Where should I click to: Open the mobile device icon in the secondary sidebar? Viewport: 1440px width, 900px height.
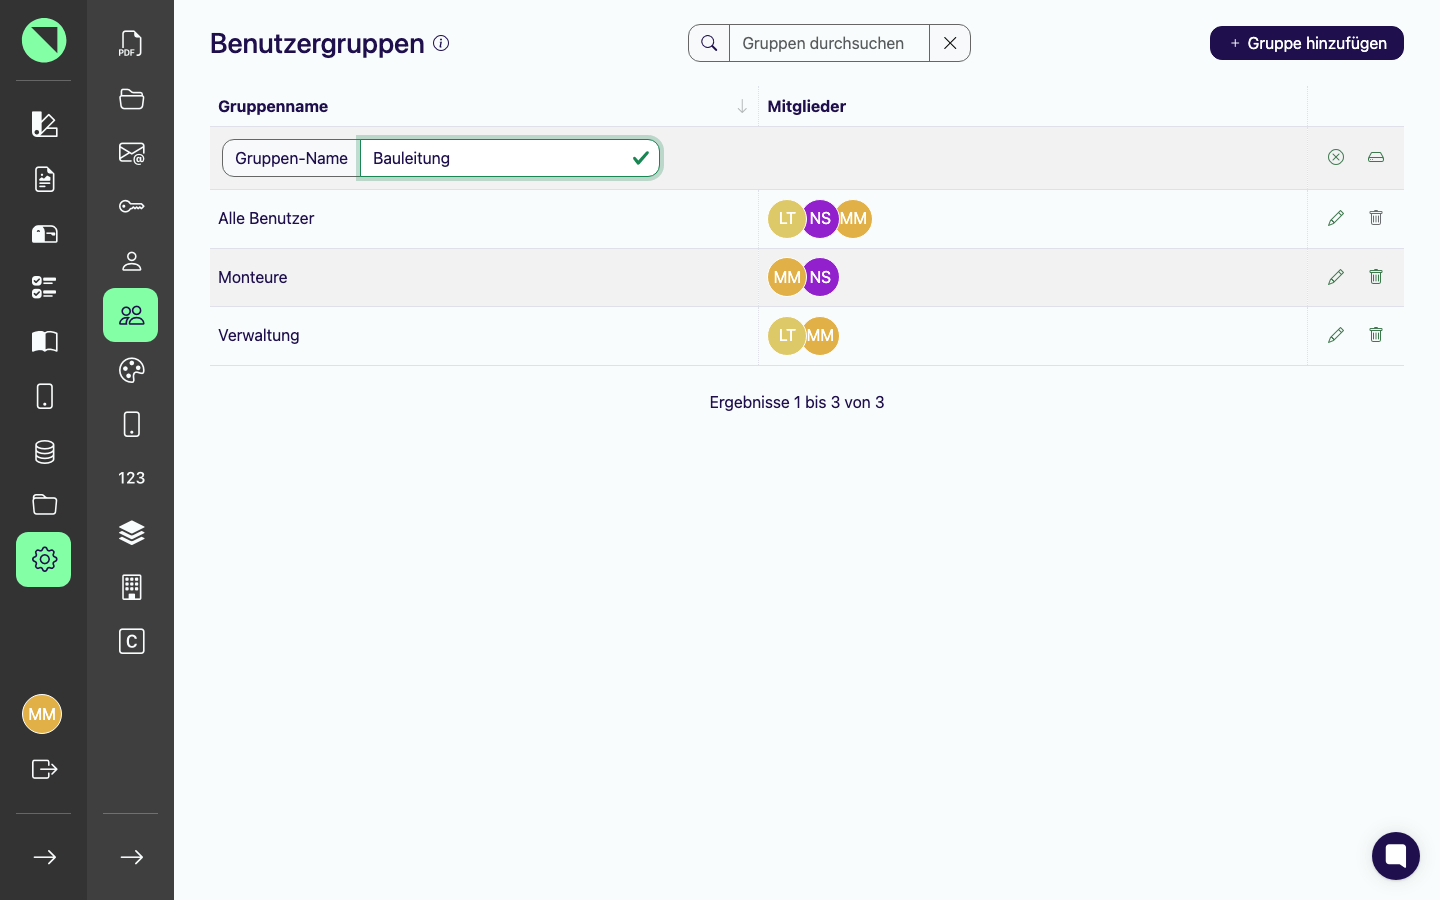131,424
